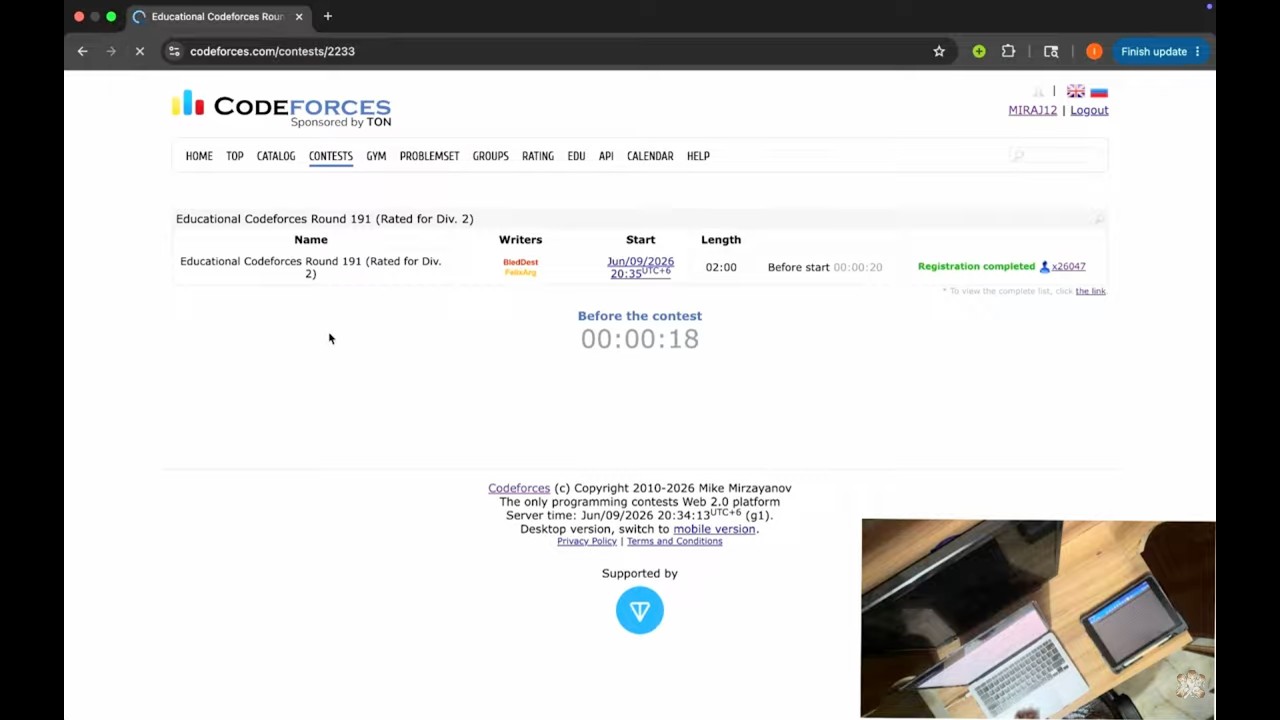Click 'the link' to view the complete list
This screenshot has height=720, width=1280.
(x=1091, y=291)
